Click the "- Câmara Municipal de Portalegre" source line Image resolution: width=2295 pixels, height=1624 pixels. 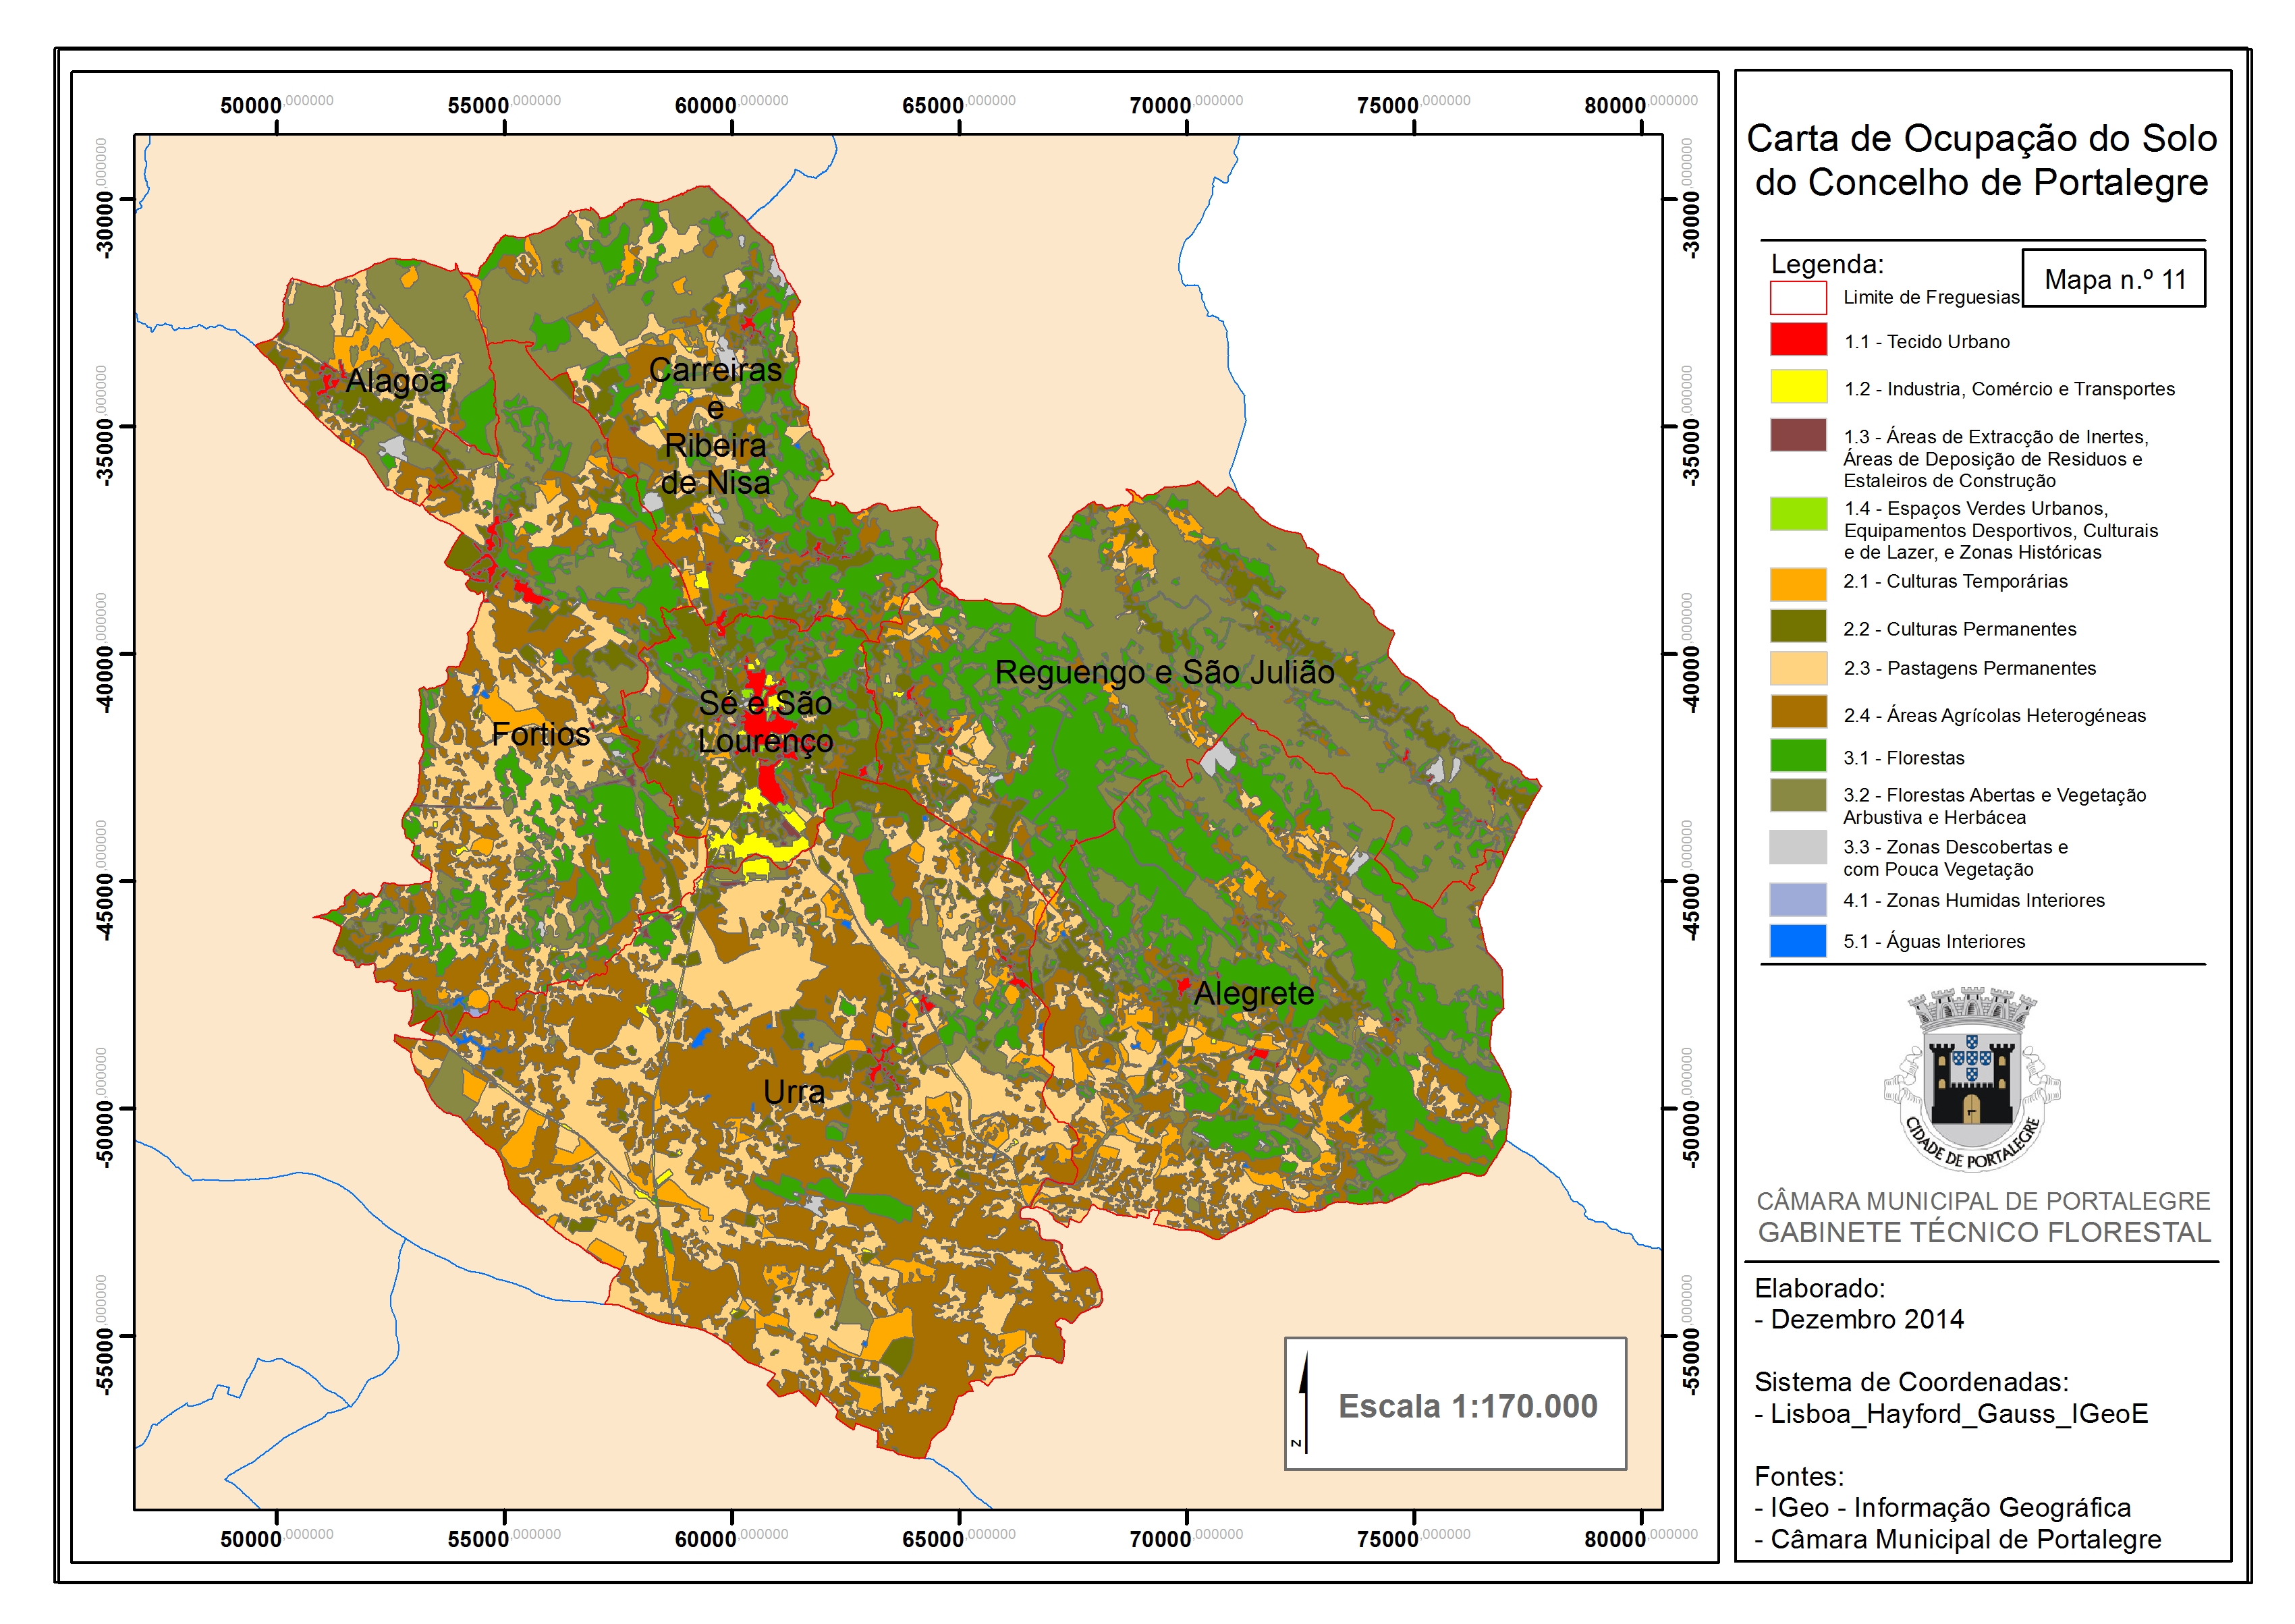(1957, 1539)
